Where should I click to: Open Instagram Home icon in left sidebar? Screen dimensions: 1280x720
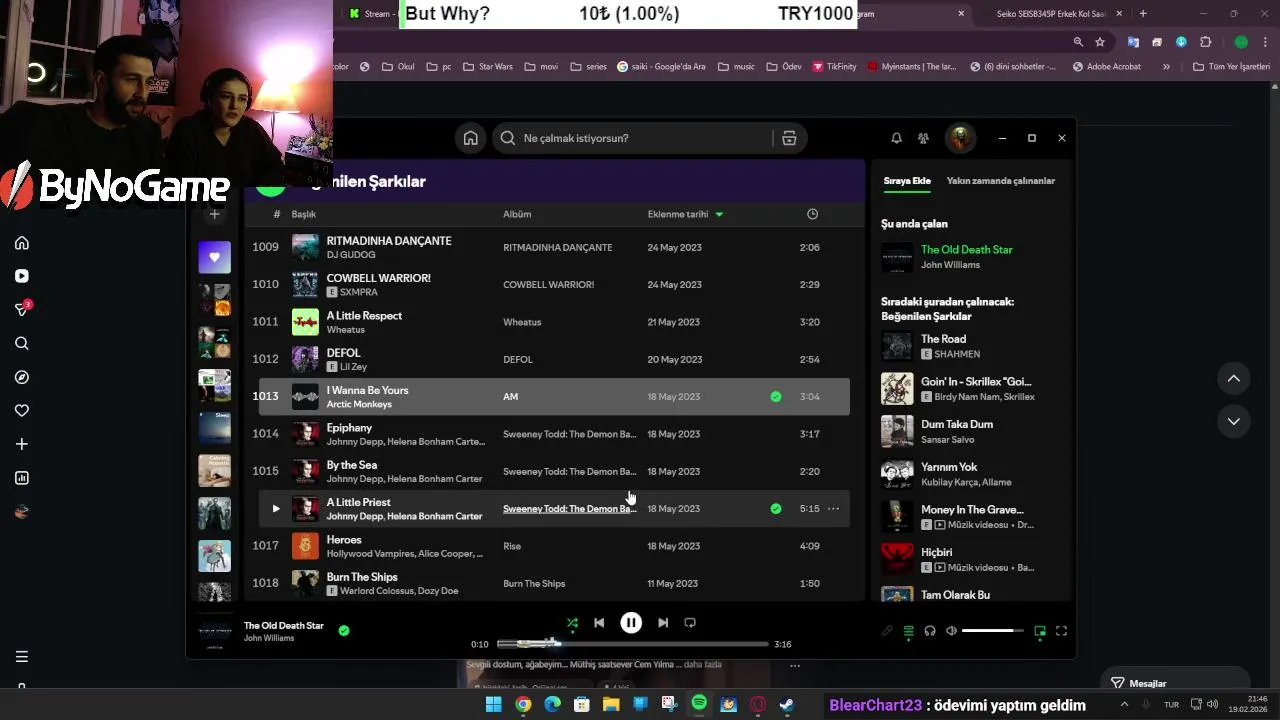22,243
